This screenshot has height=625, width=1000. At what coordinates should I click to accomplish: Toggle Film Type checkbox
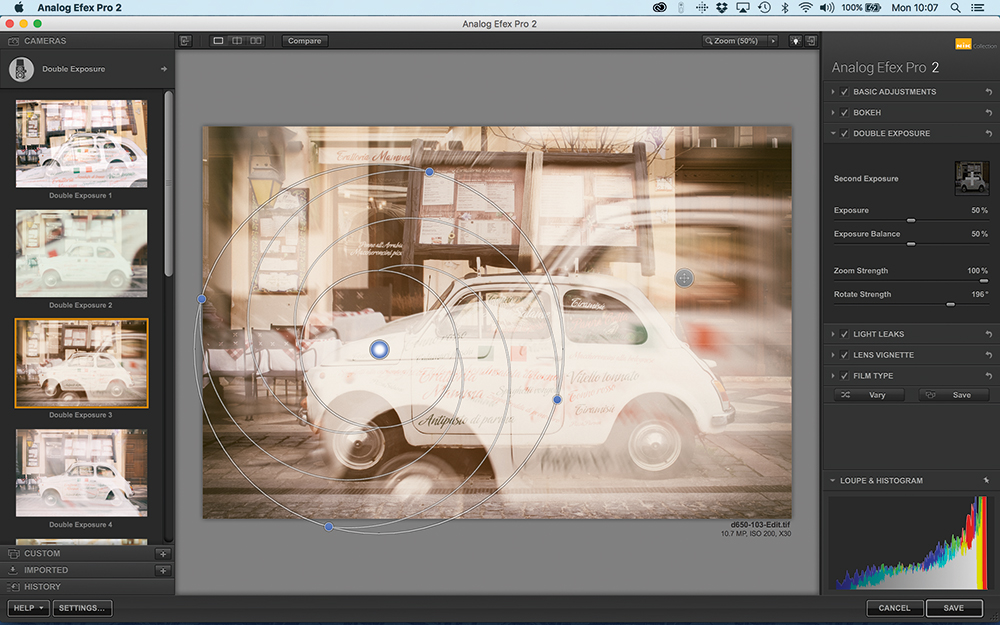coord(844,376)
